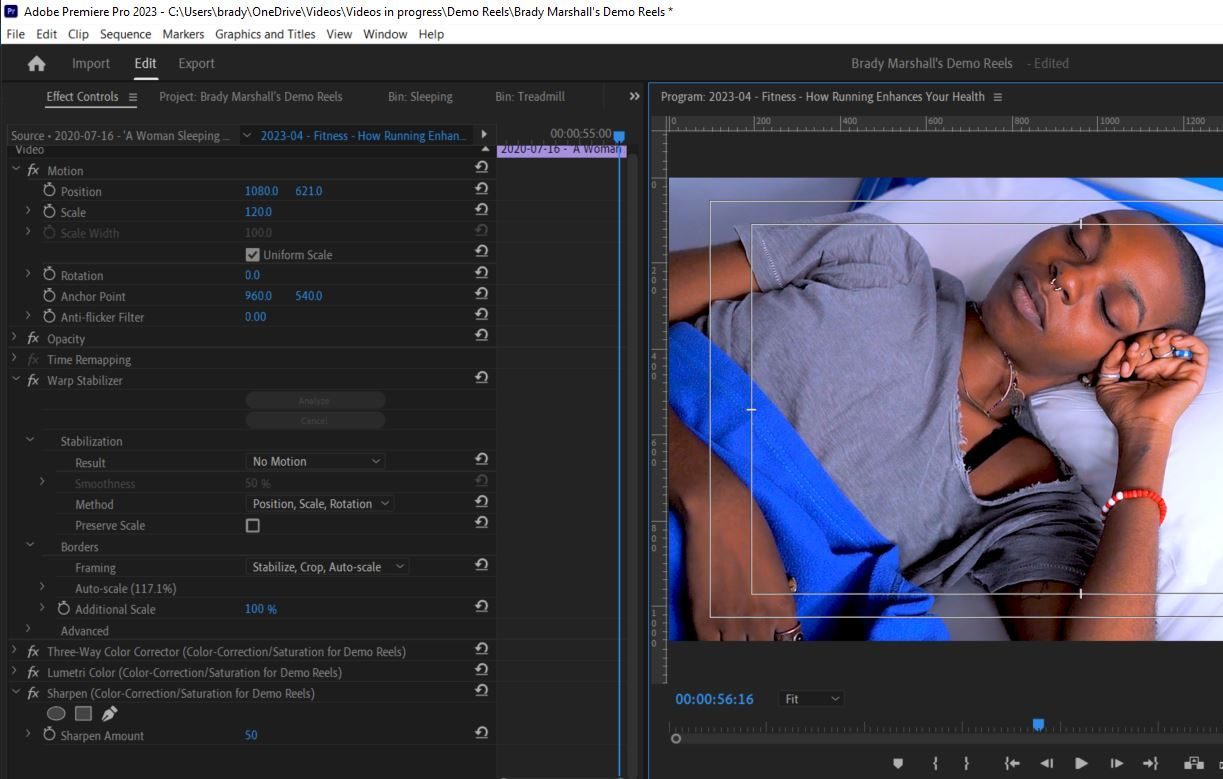This screenshot has width=1223, height=779.
Task: Toggle animation stopwatch for Position
Action: [49, 190]
